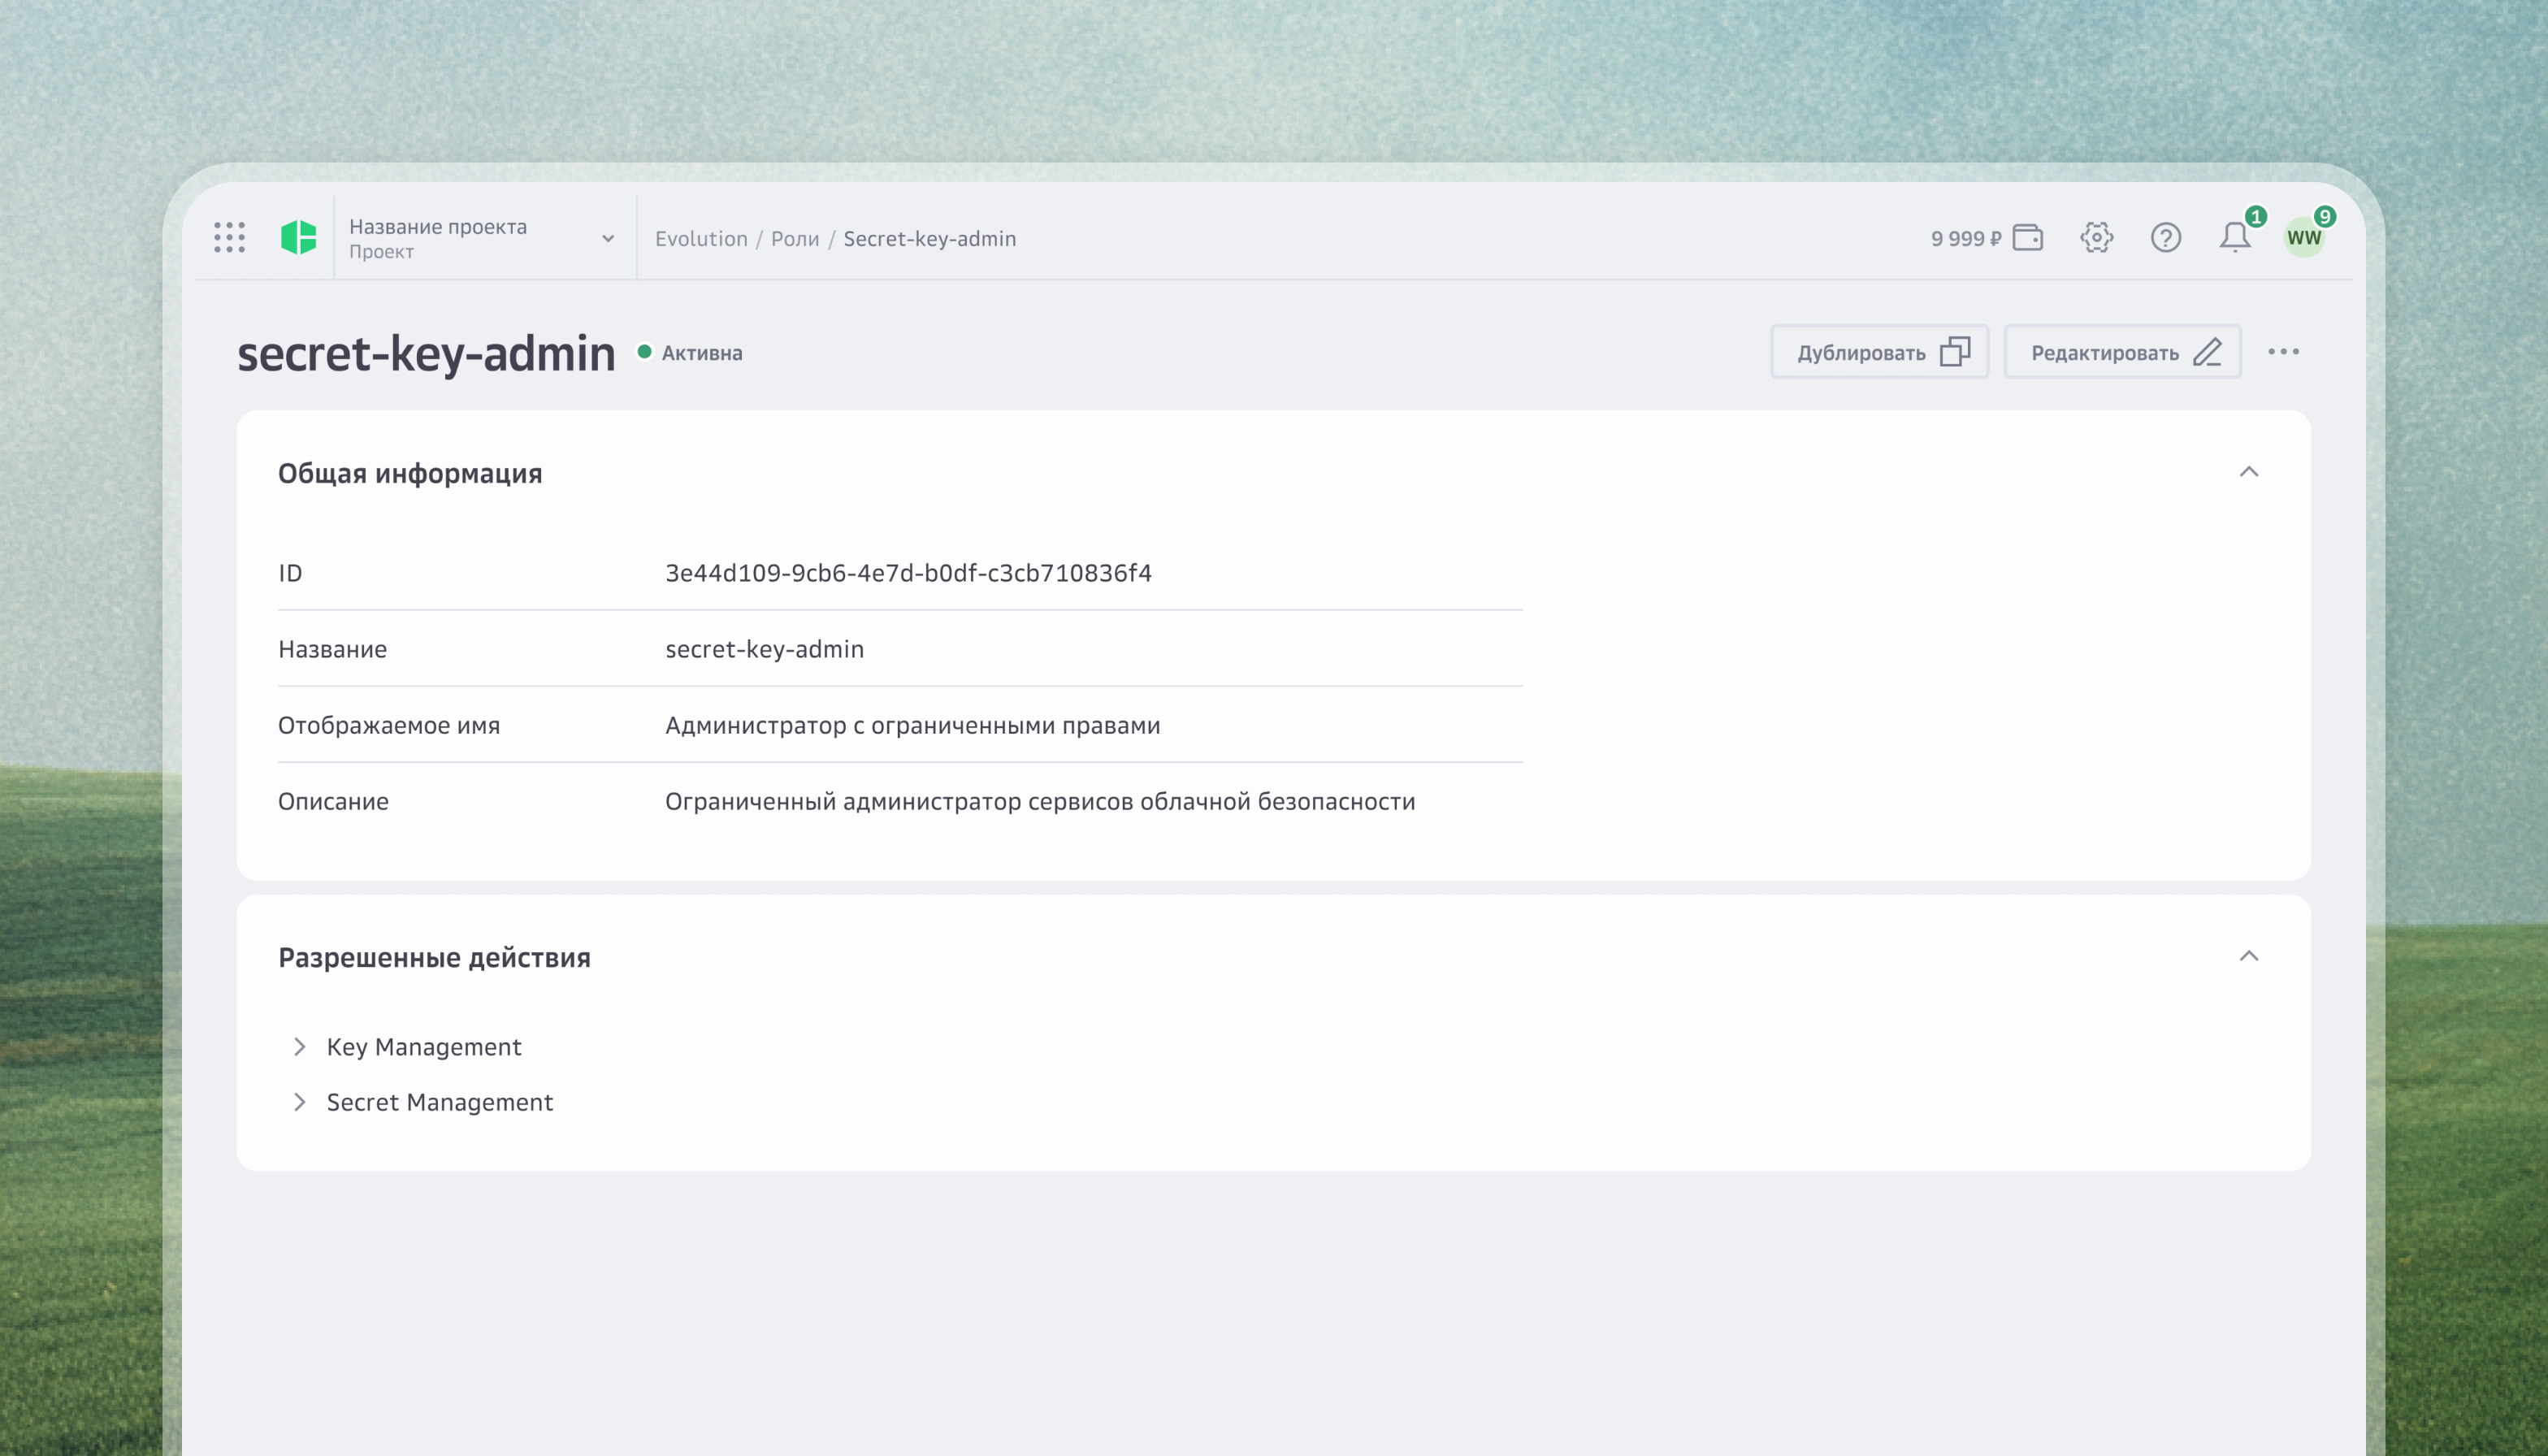Open the help question mark icon
Screen dimensions: 2548x1456
click(x=2166, y=238)
